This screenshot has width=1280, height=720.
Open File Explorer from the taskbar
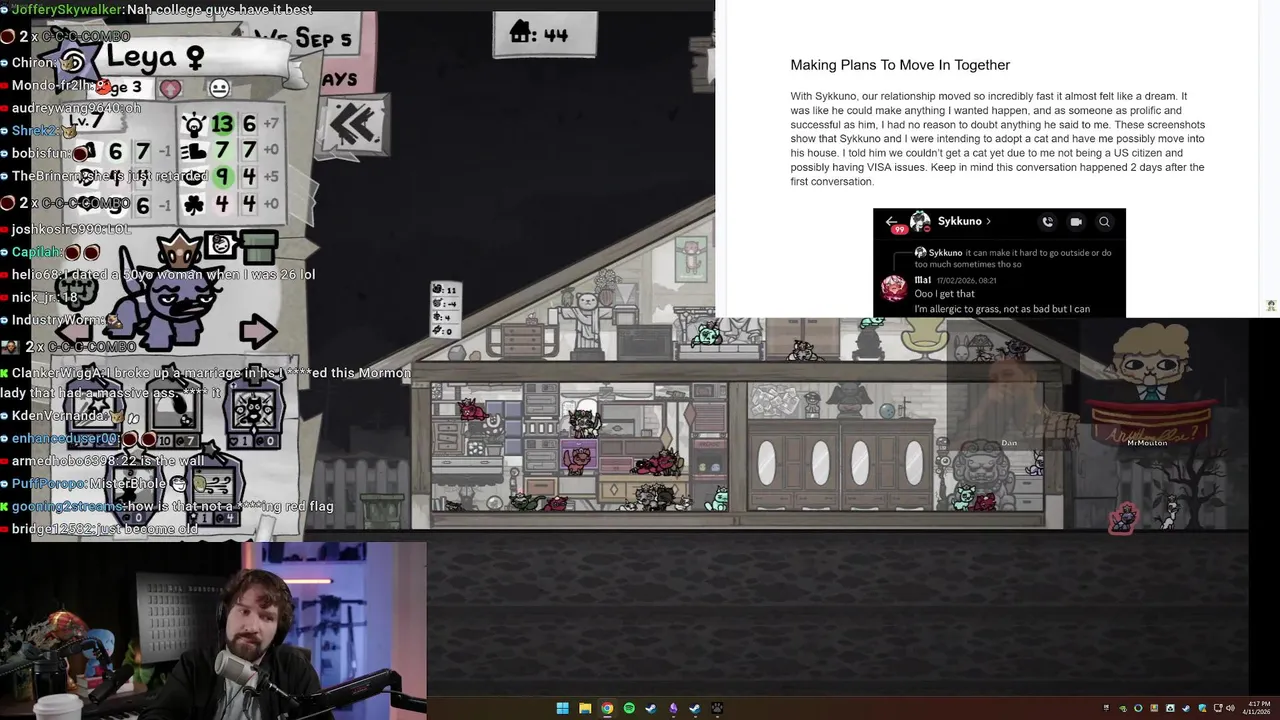tap(585, 709)
